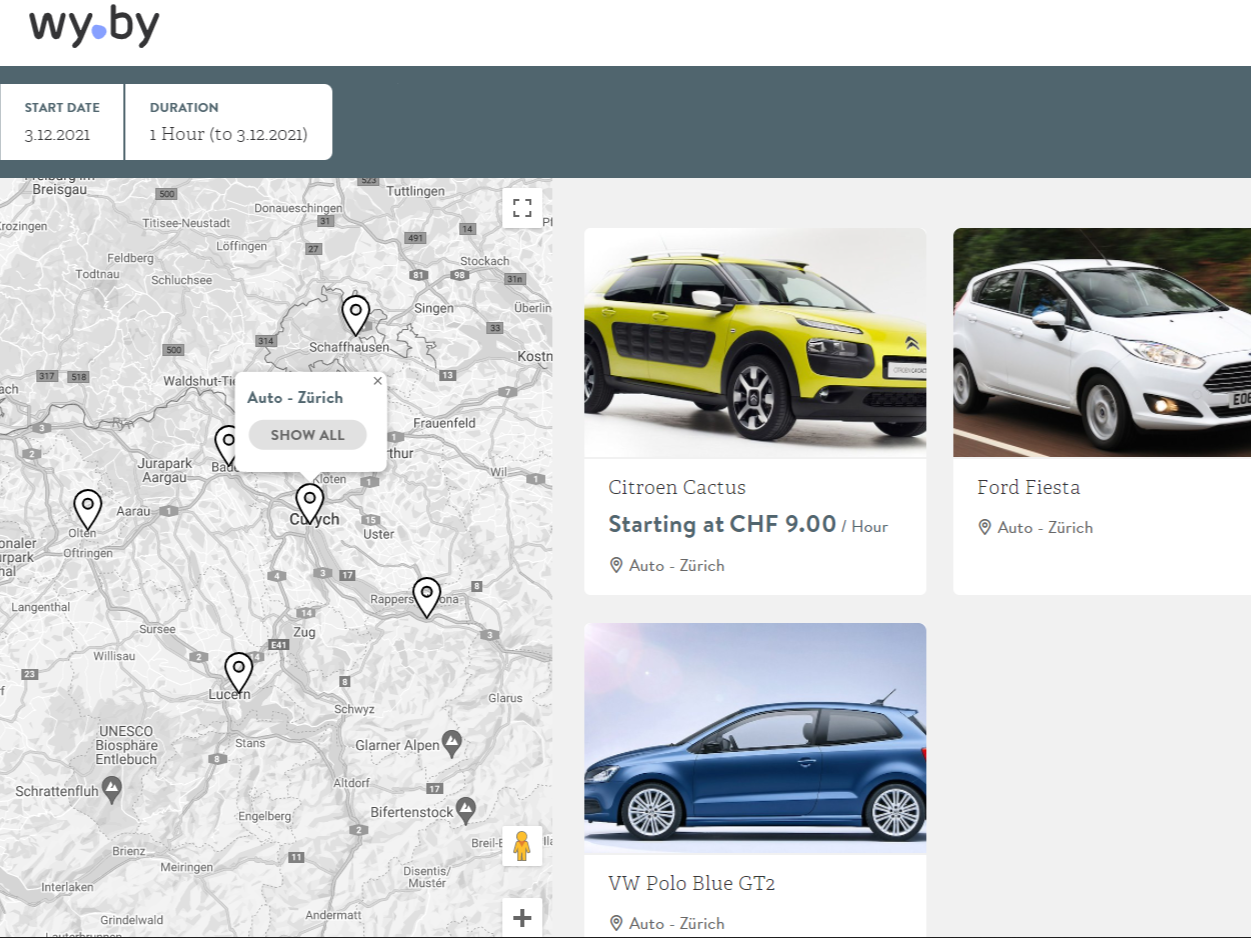Click Frauenfeld label on map

444,423
